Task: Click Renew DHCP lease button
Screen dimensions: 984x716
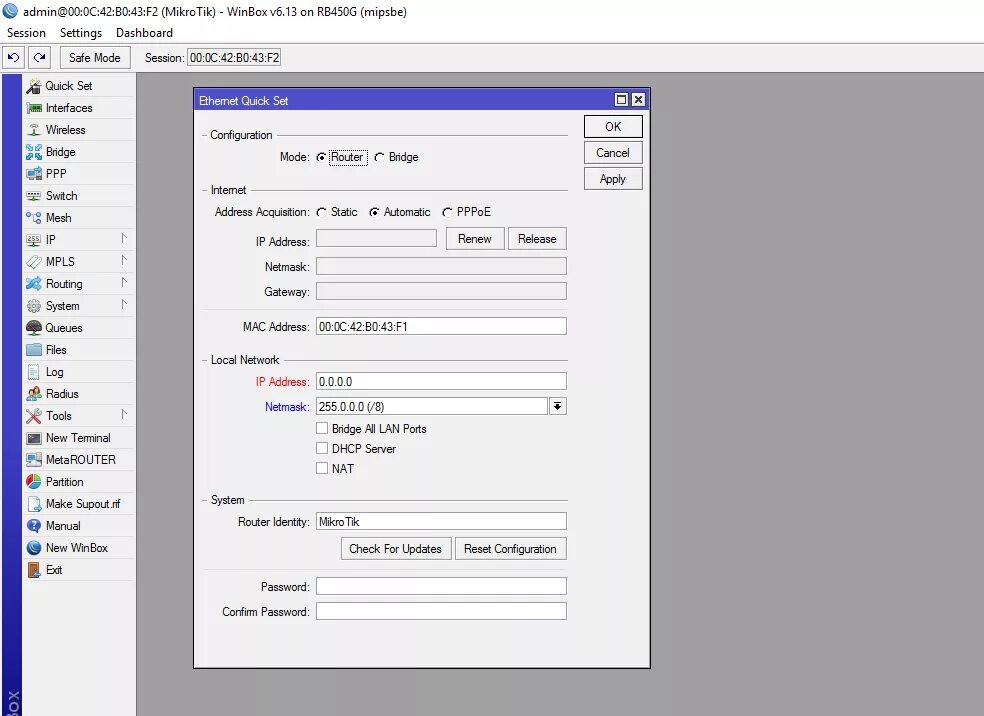Action: point(475,239)
